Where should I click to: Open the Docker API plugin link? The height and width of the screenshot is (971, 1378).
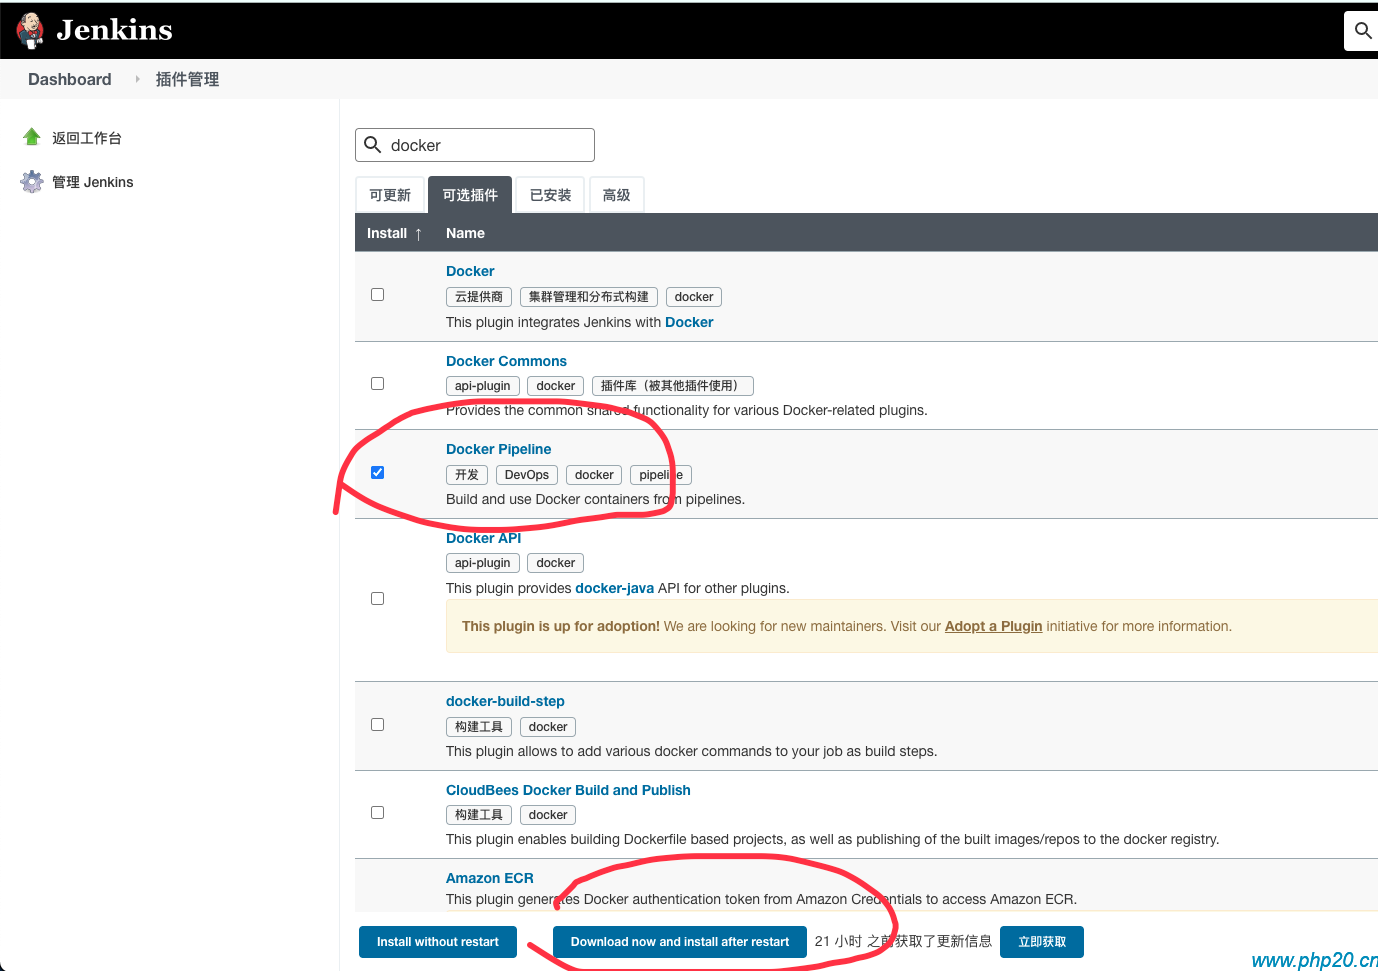tap(483, 538)
